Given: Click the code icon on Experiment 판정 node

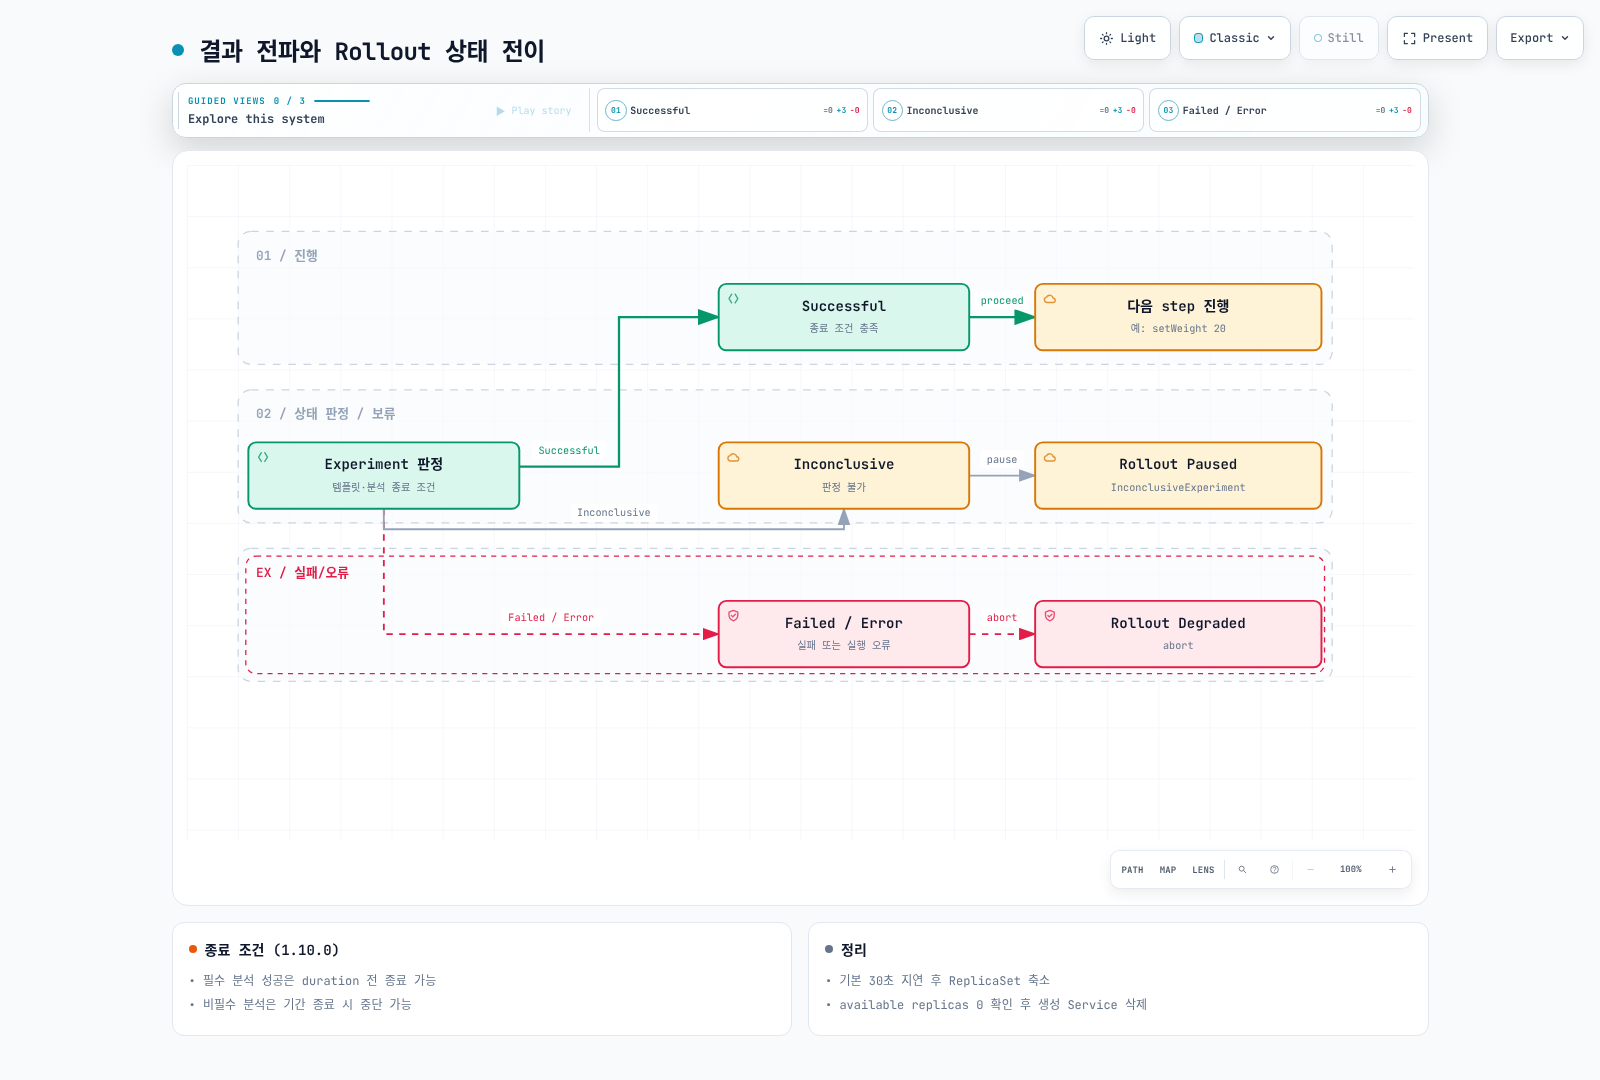Looking at the screenshot, I should [263, 457].
